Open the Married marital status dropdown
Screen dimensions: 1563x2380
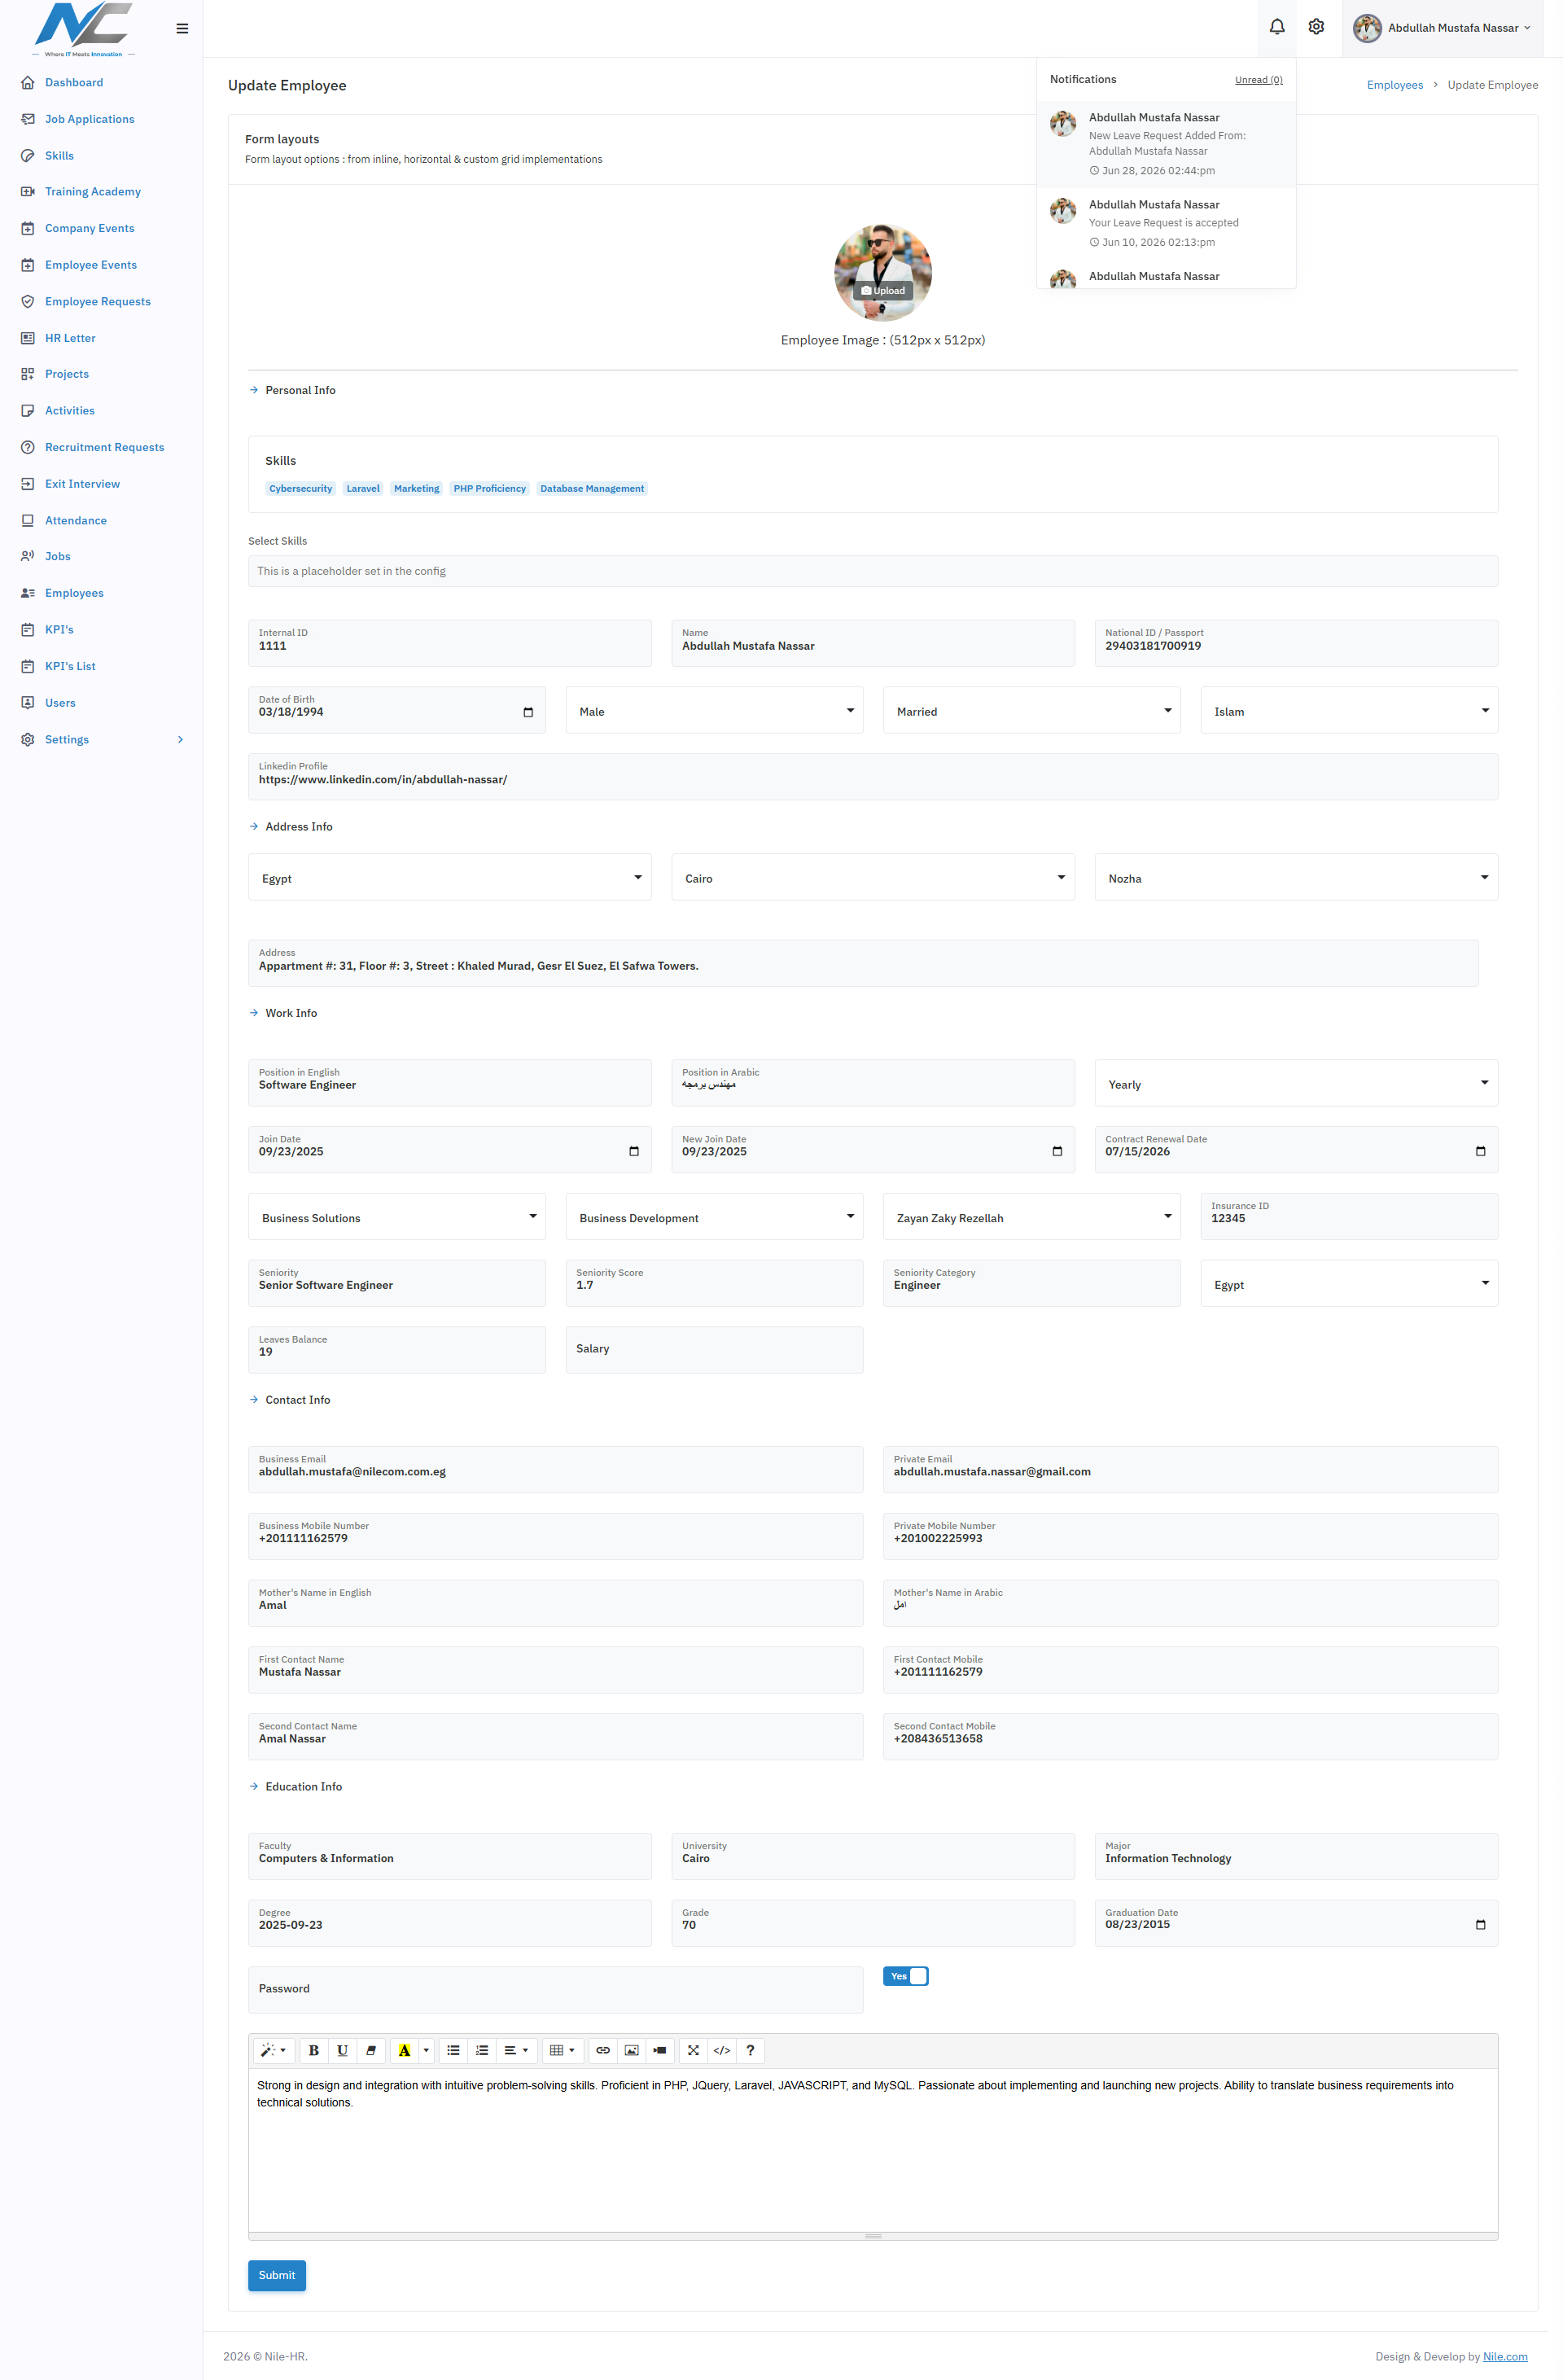point(1031,710)
